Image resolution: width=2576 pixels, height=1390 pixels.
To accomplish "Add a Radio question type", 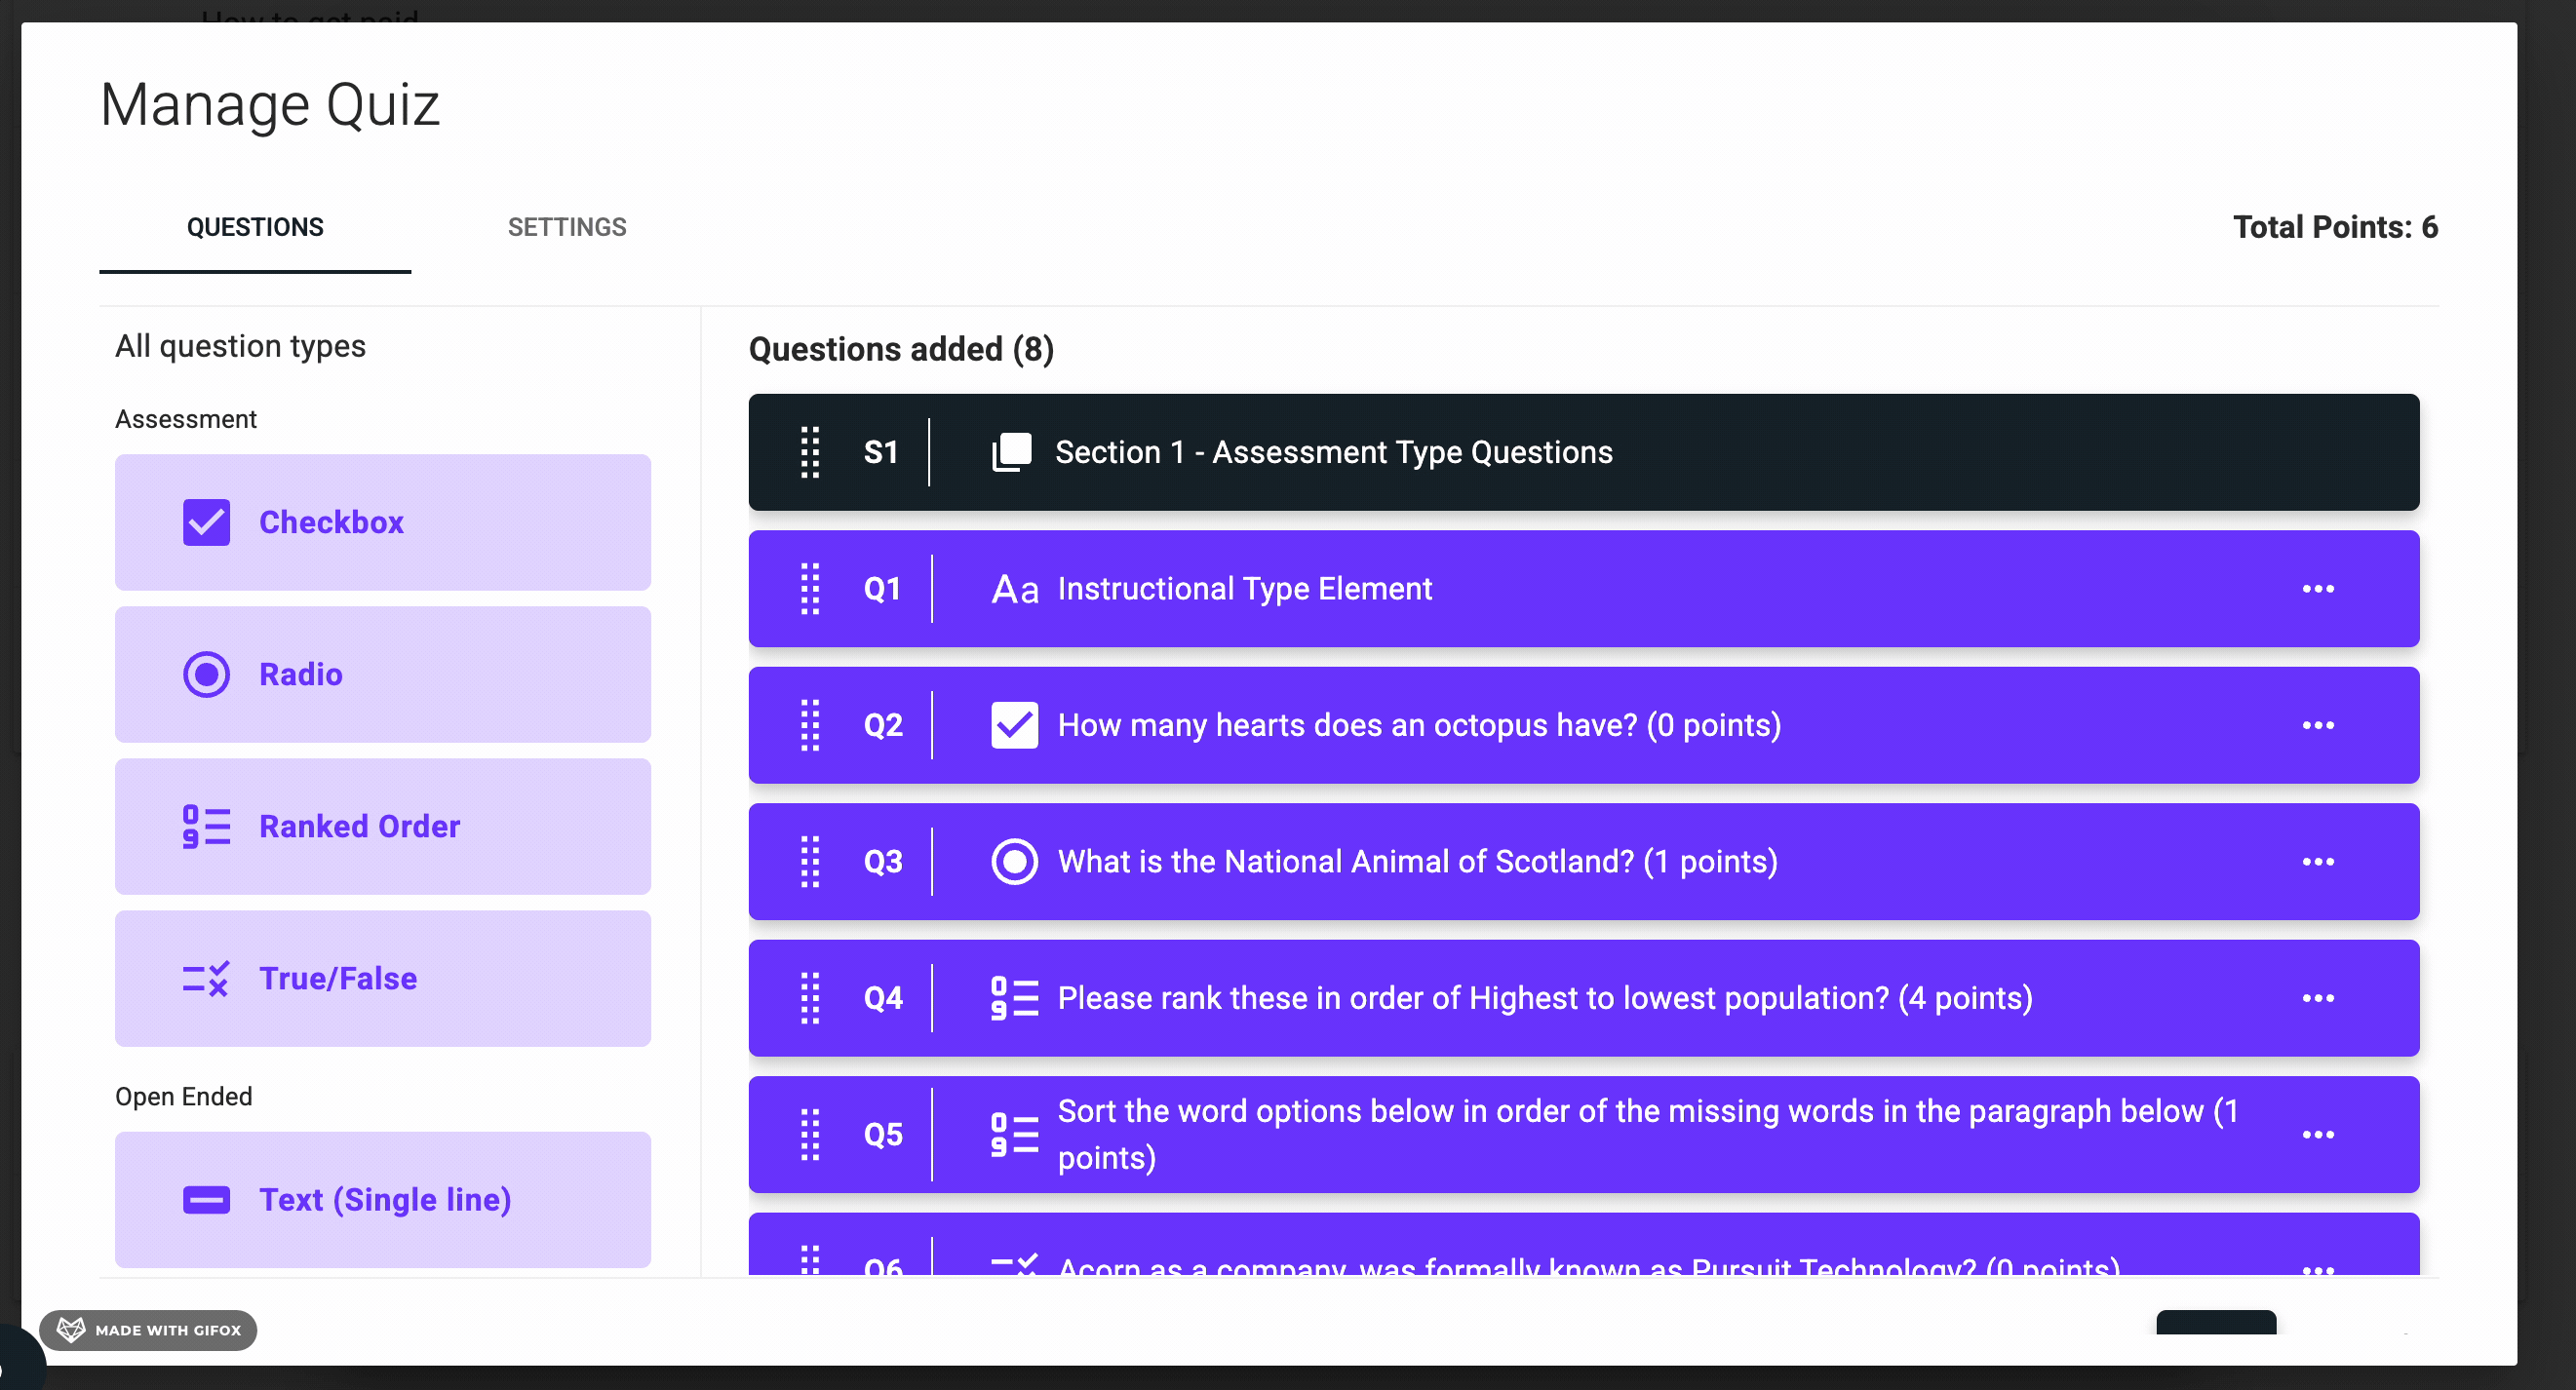I will click(382, 674).
